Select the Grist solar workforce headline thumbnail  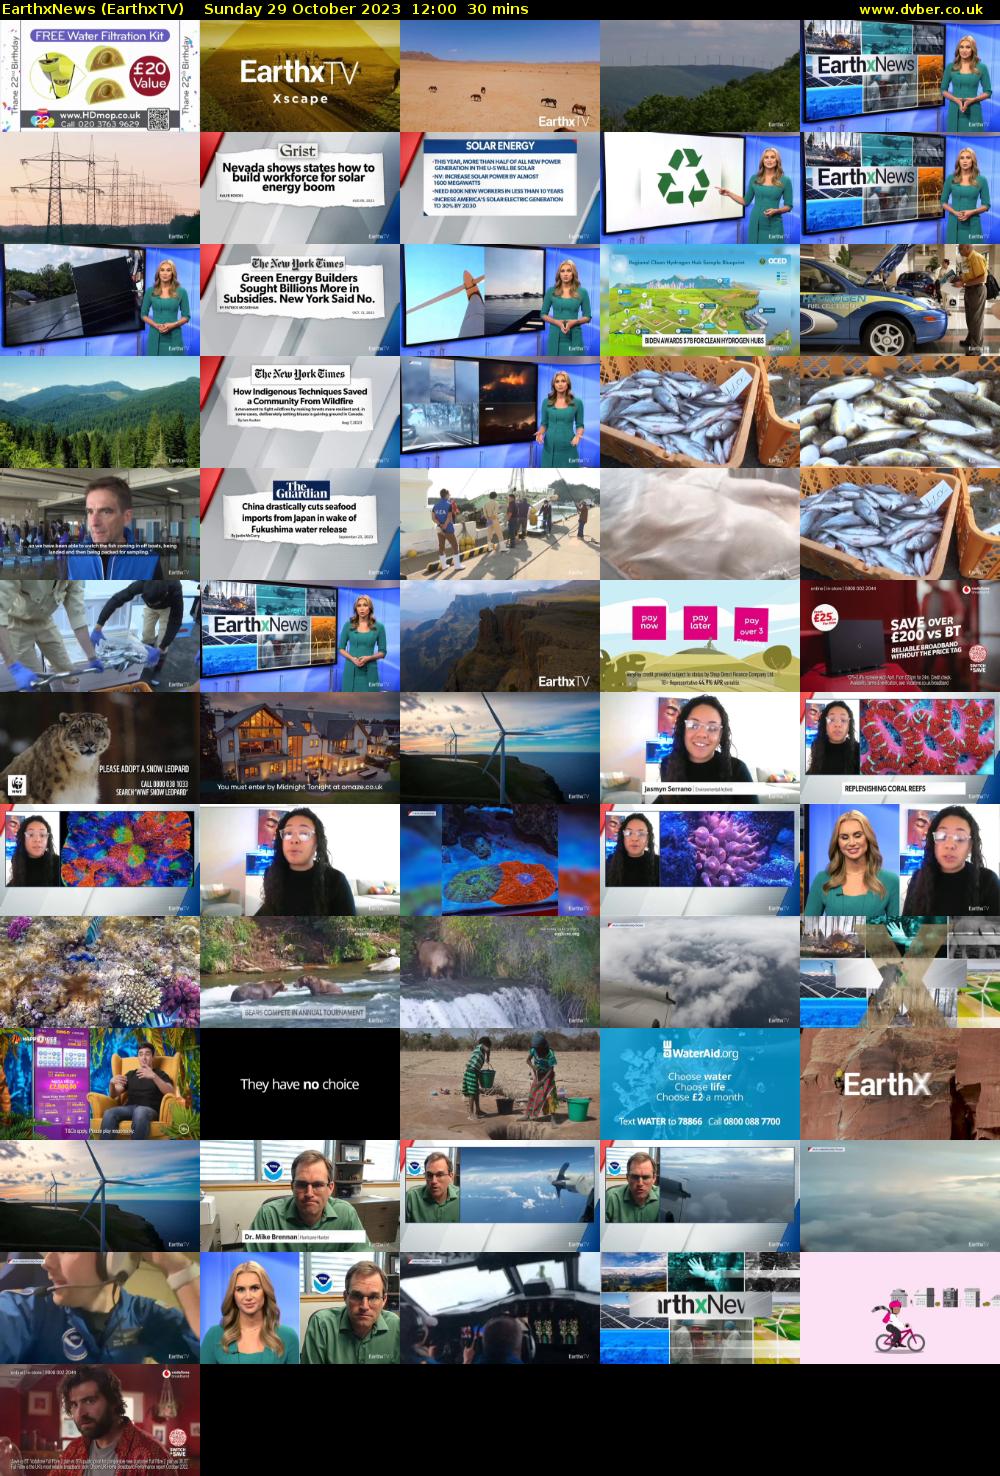(x=300, y=188)
